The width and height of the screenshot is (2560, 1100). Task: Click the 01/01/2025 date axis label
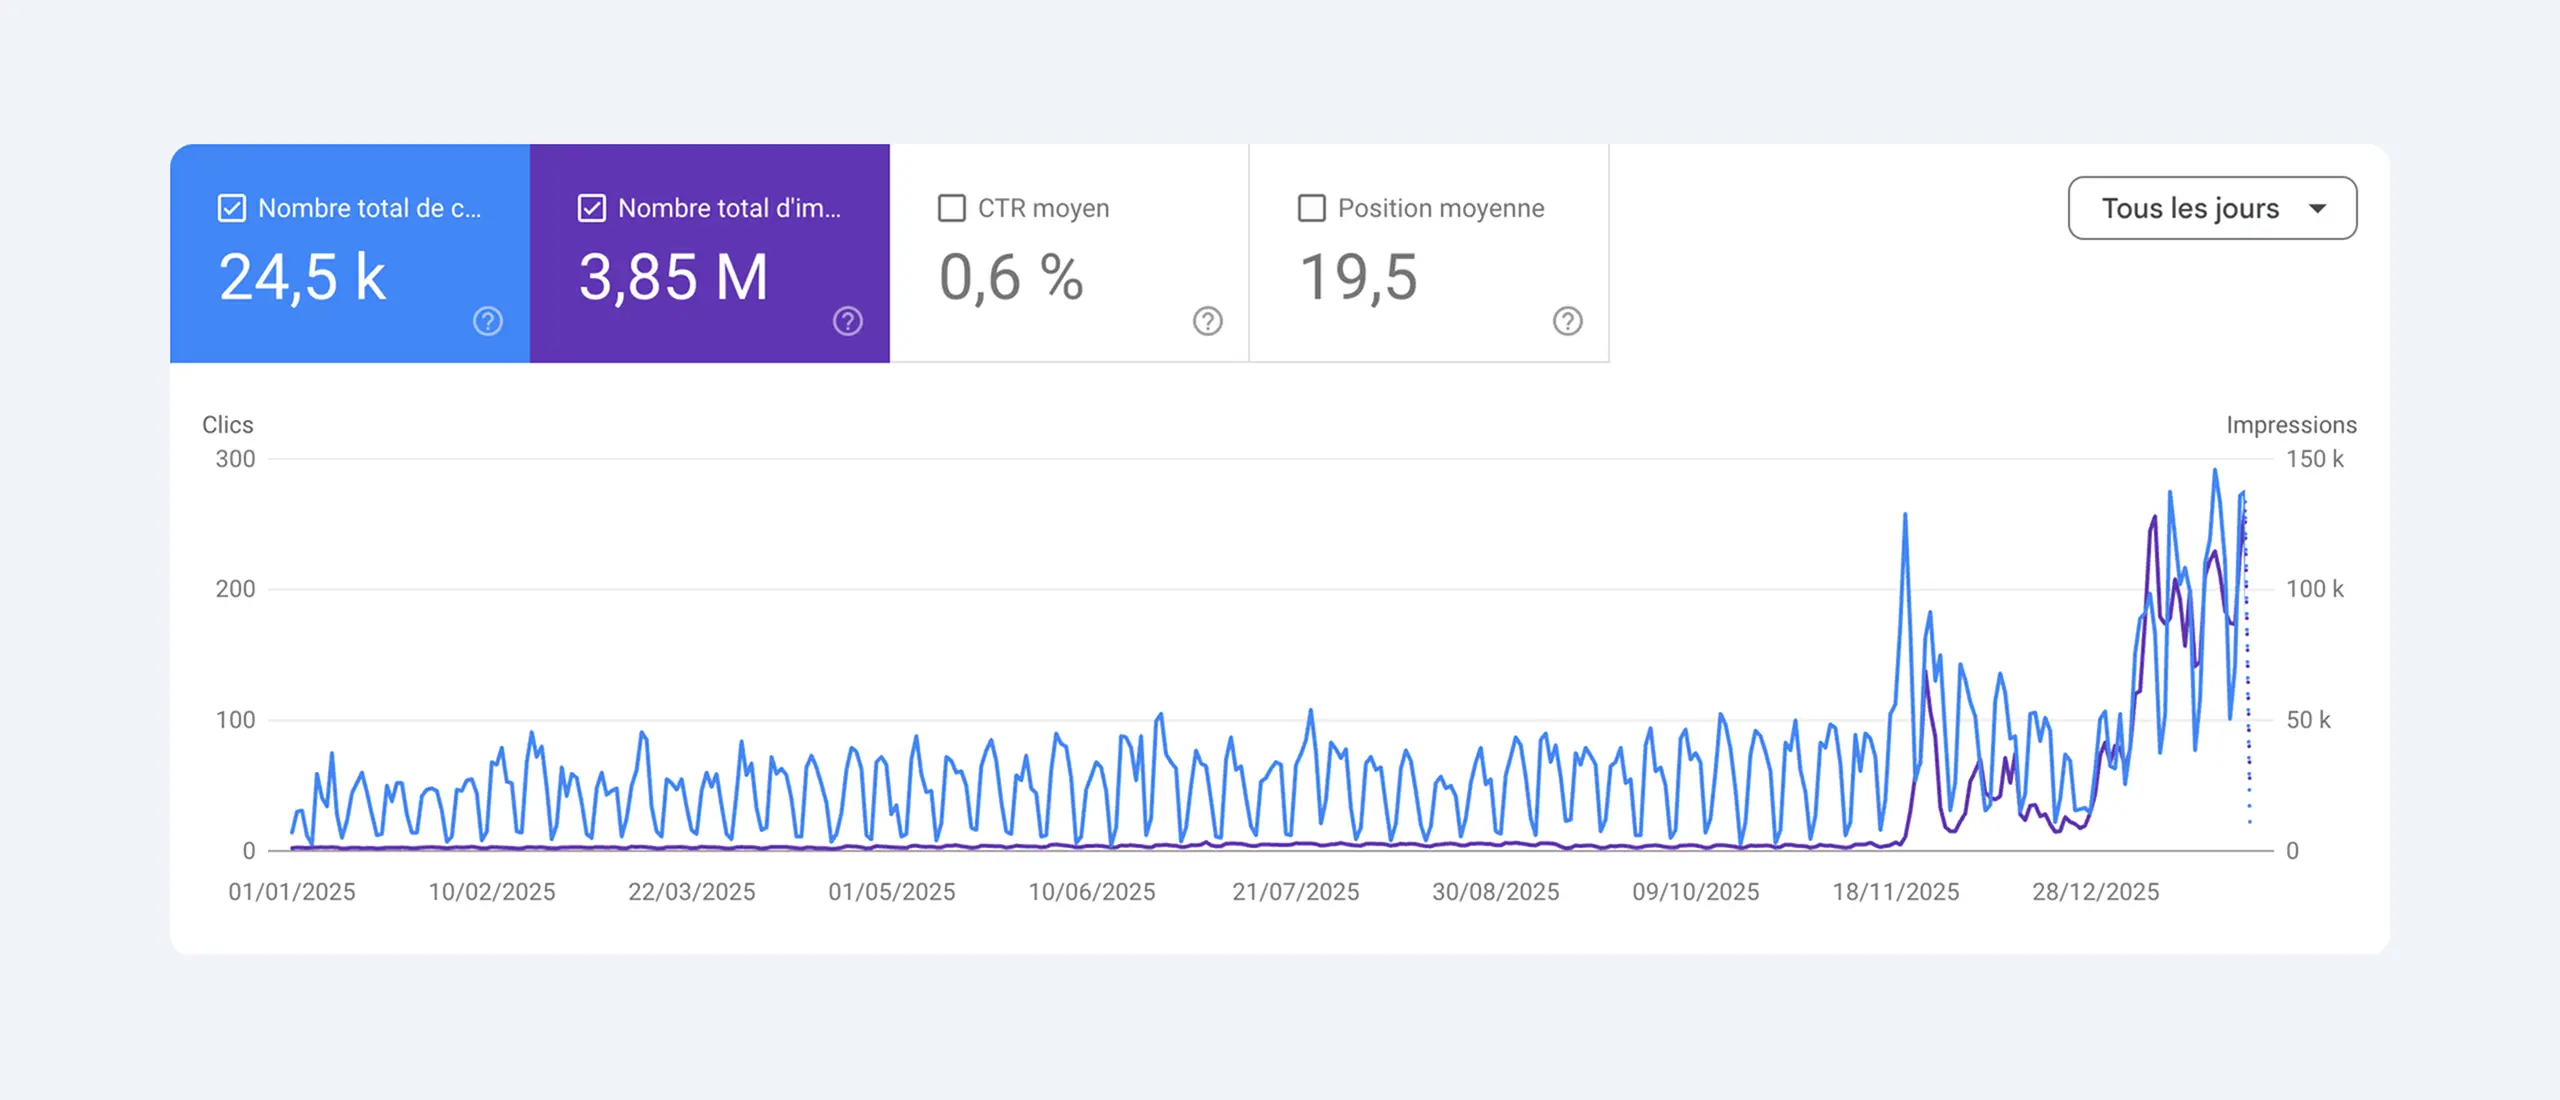(291, 891)
